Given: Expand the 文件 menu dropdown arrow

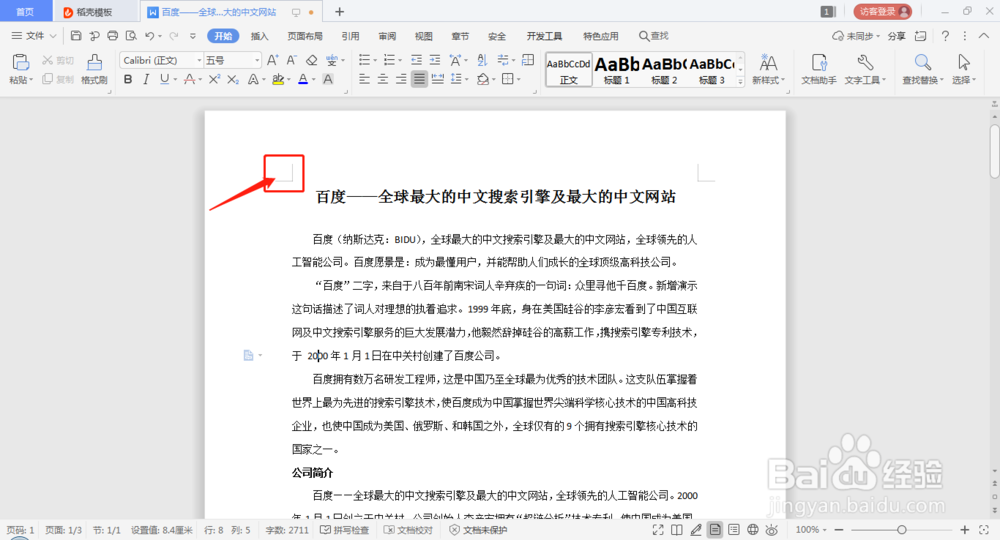Looking at the screenshot, I should (x=53, y=36).
